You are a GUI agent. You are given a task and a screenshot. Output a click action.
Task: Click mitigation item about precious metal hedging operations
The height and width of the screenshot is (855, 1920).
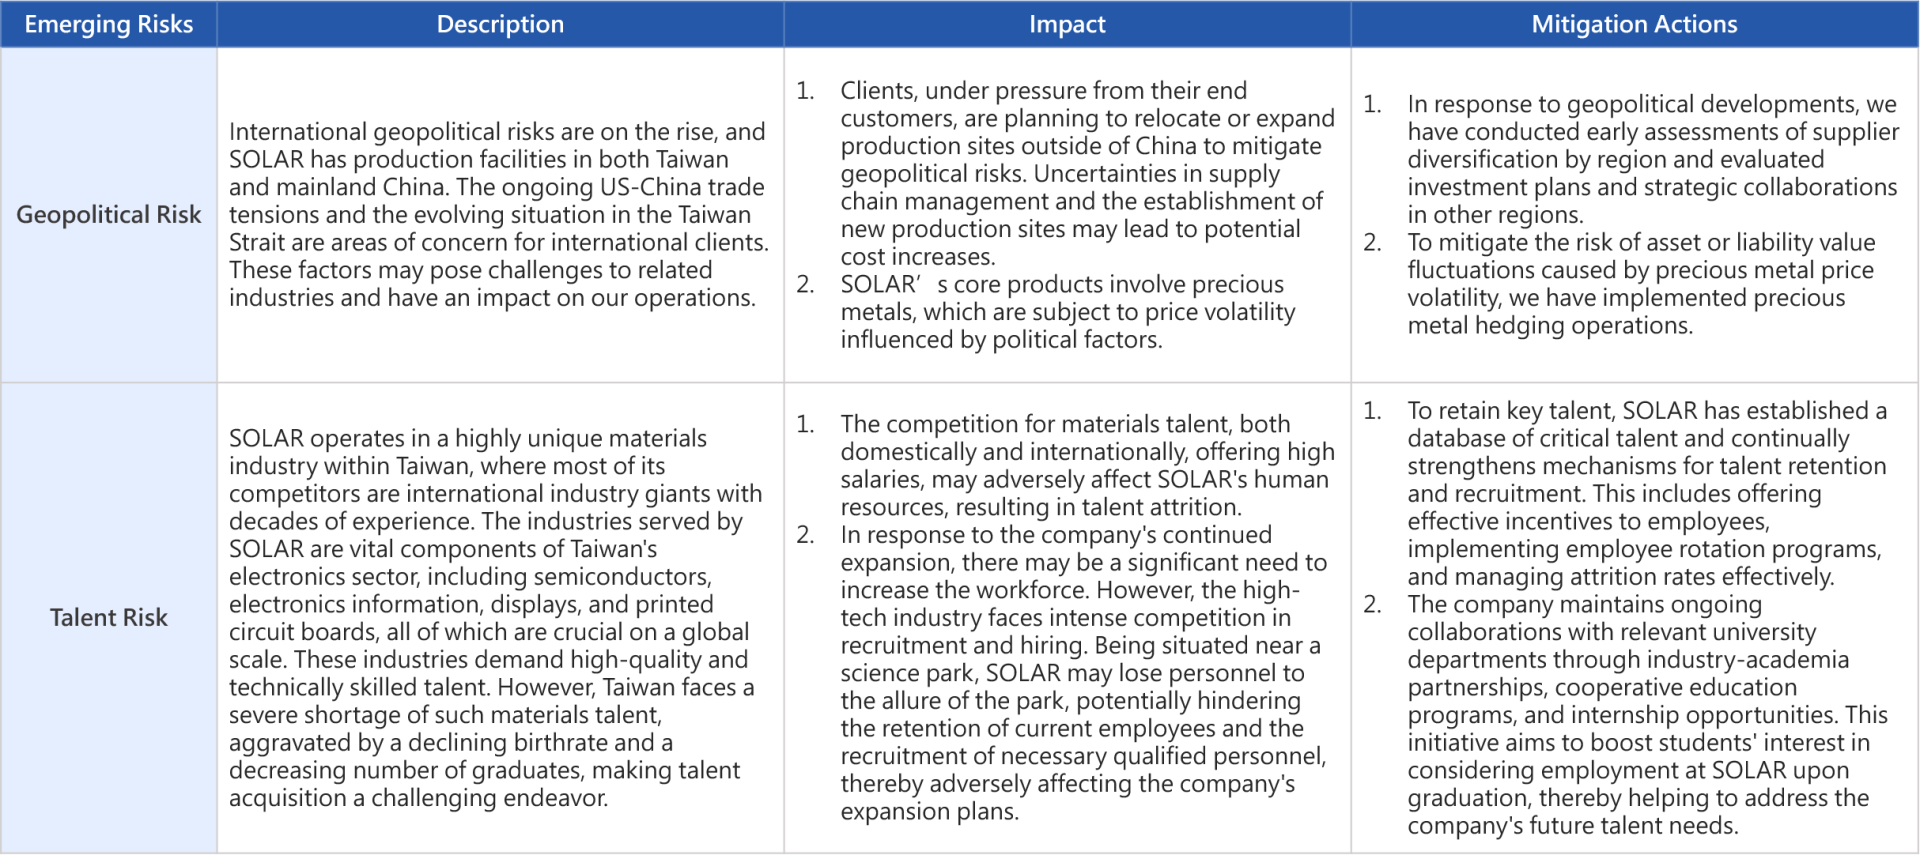[1640, 284]
